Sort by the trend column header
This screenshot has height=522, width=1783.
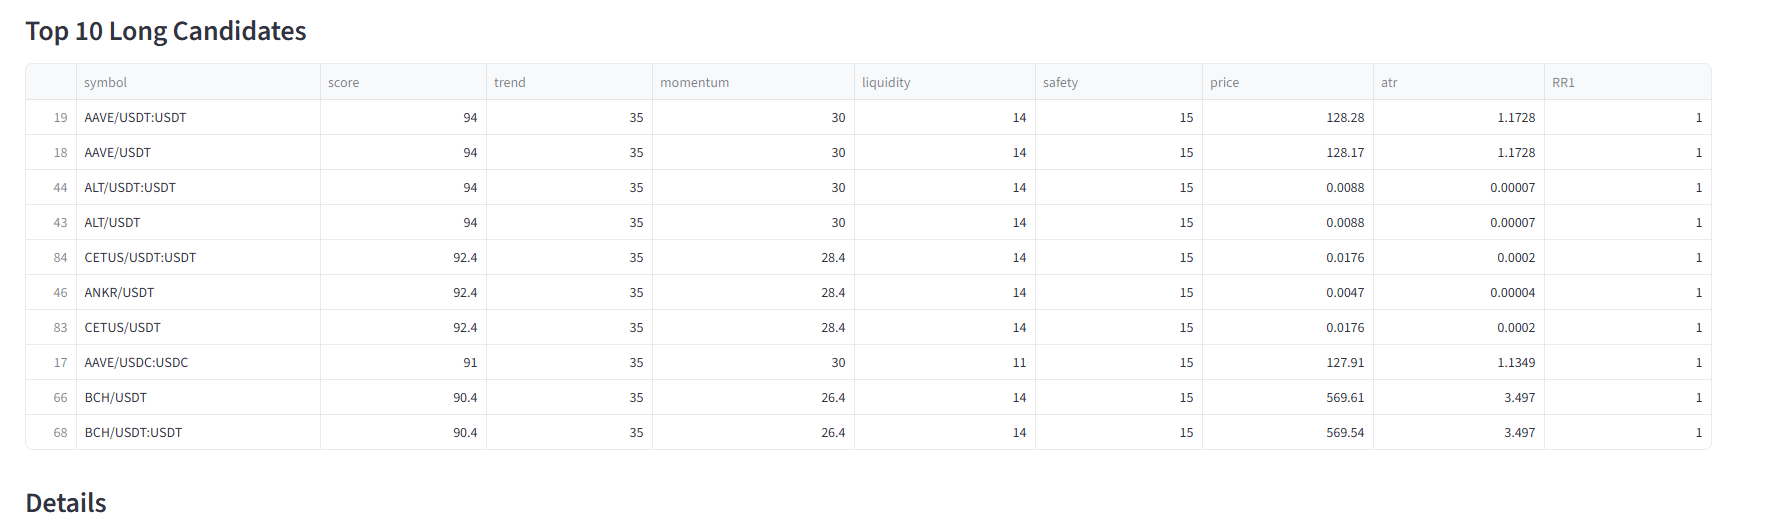[510, 82]
